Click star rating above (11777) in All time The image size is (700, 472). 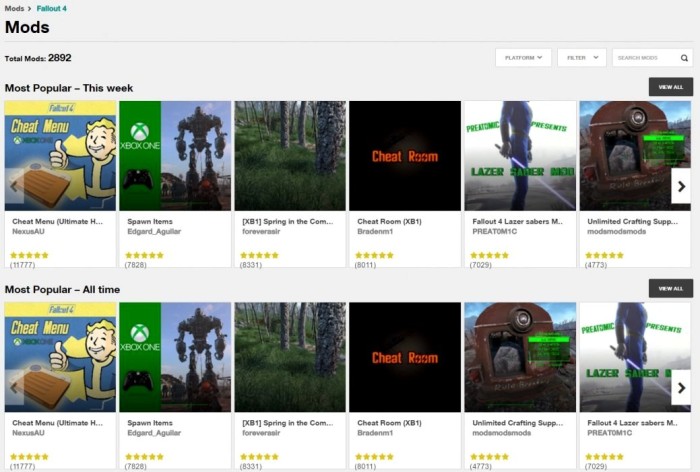[x=29, y=457]
